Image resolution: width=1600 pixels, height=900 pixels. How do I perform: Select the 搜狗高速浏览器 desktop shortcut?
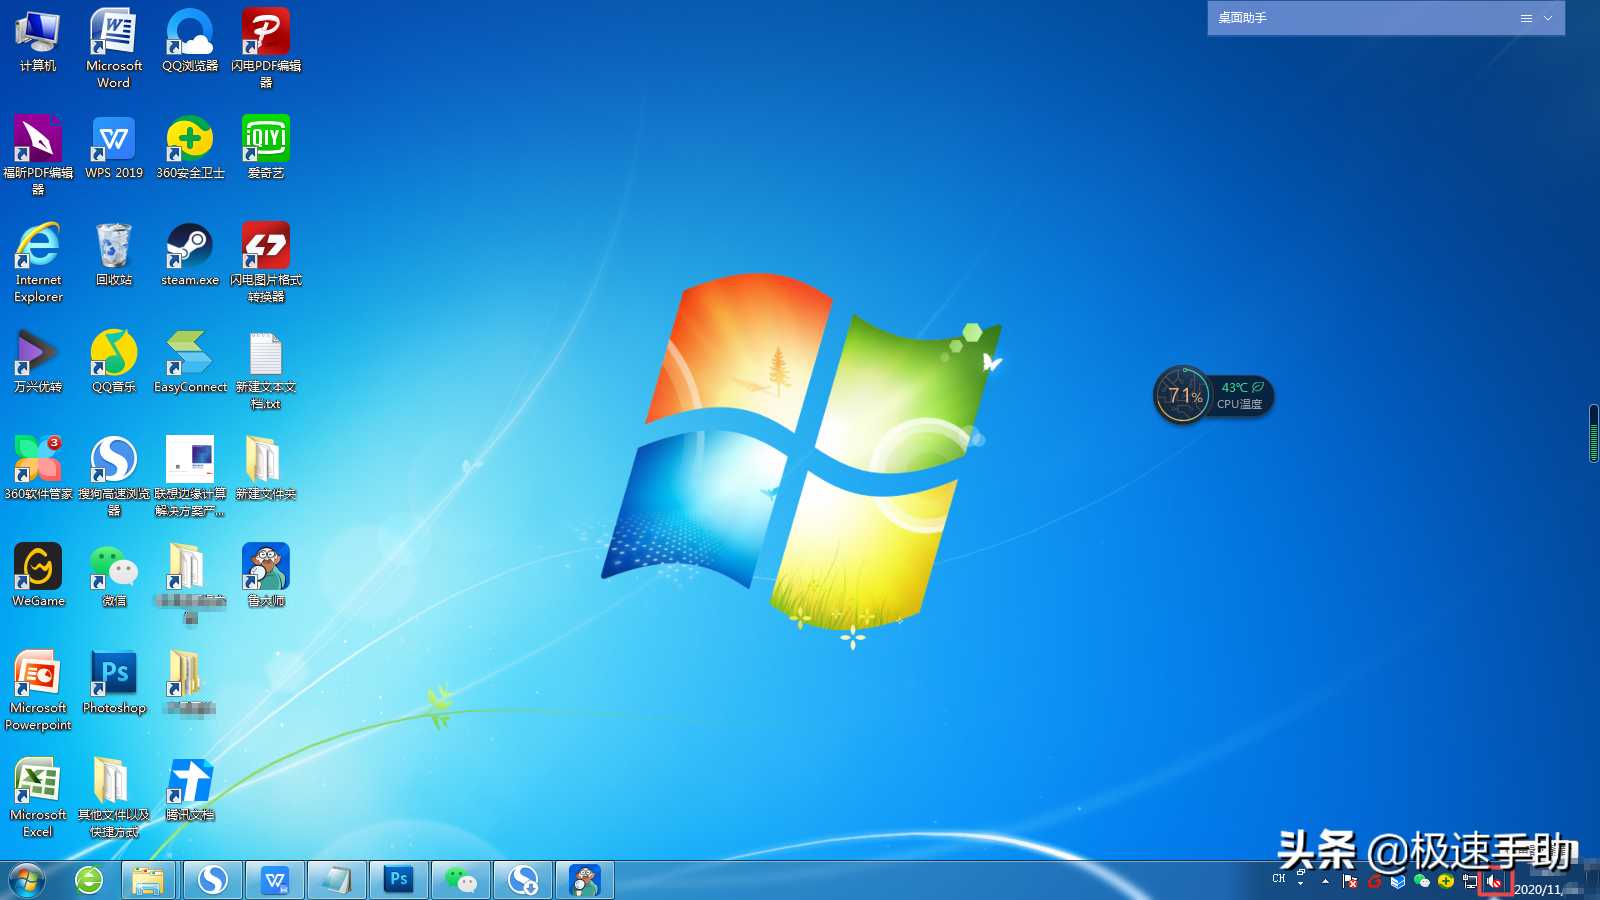(x=114, y=476)
